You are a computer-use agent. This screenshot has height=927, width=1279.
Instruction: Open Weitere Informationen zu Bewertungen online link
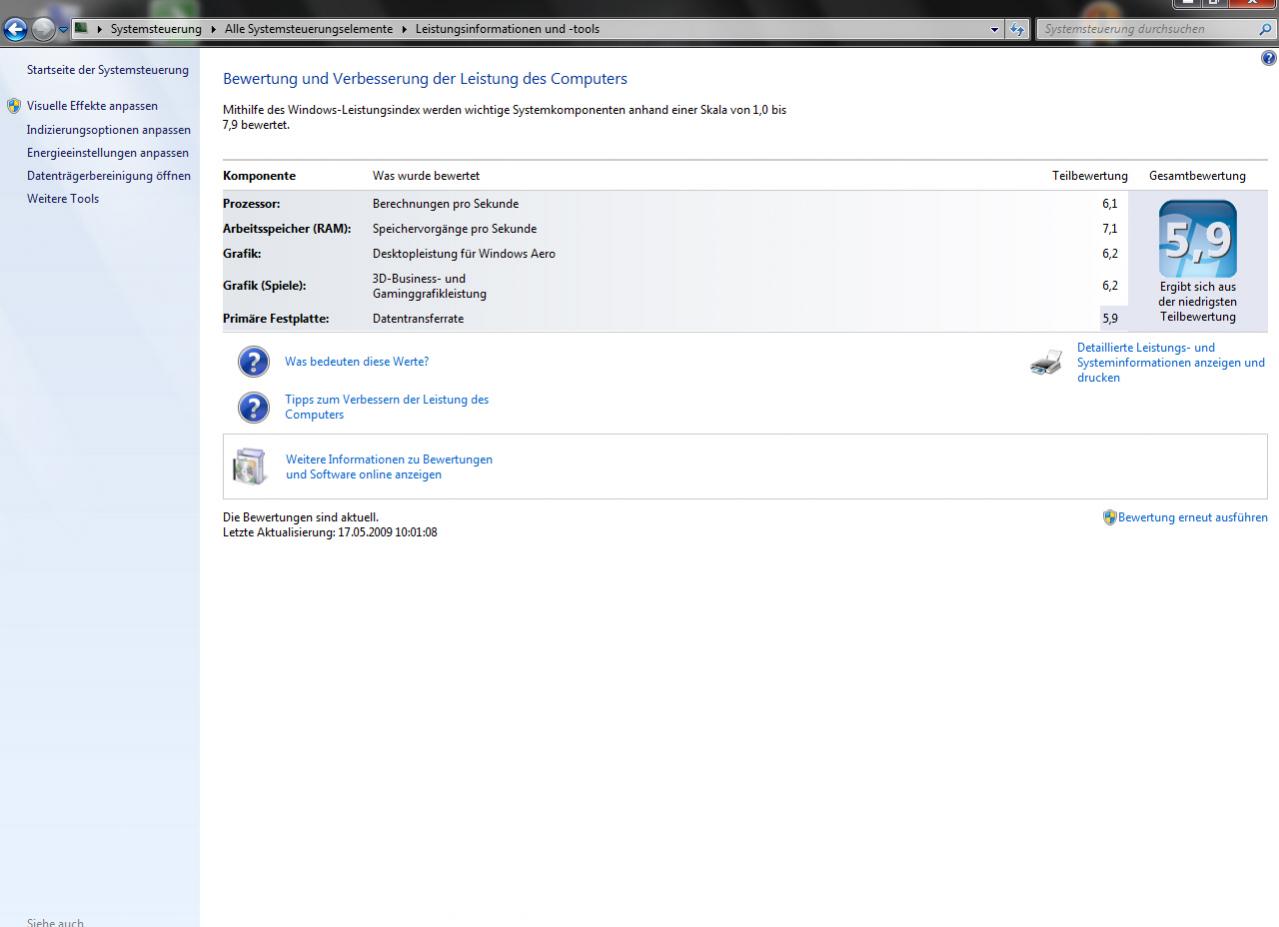(x=389, y=467)
